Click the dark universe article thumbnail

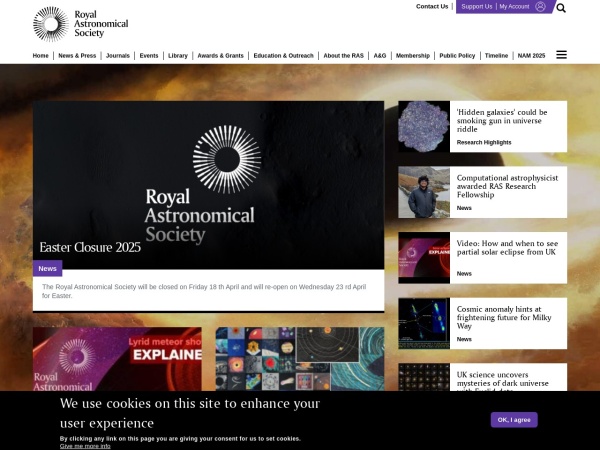[x=424, y=377]
